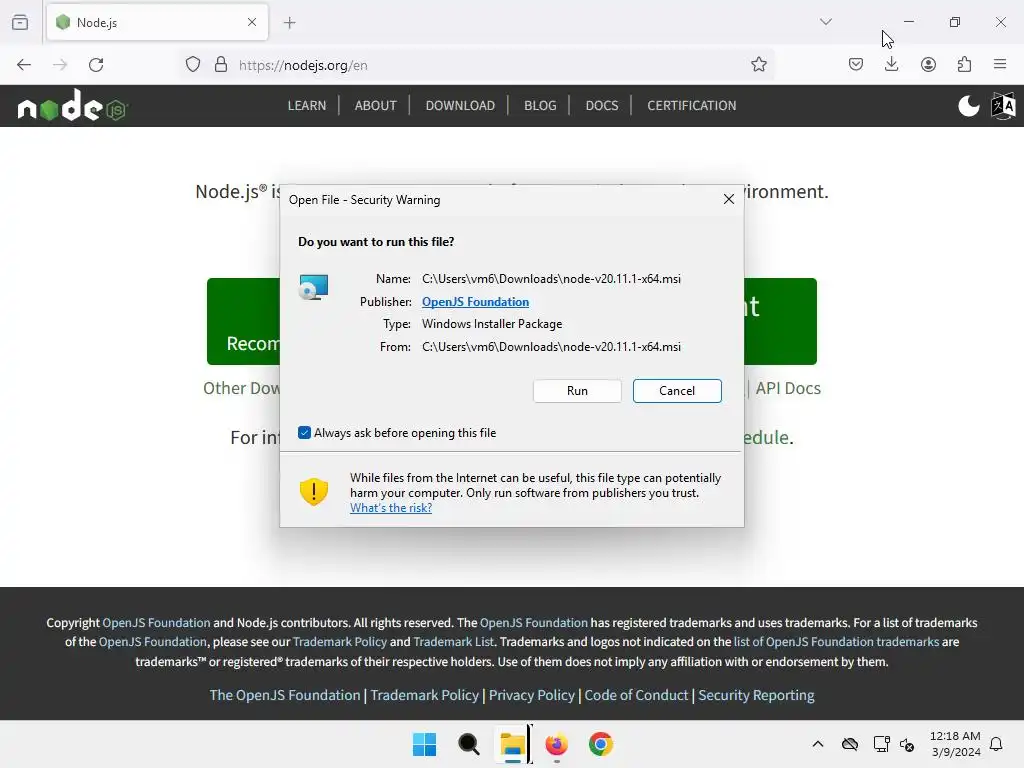1024x768 pixels.
Task: Click the OneDrive cloud tray icon
Action: click(x=850, y=744)
